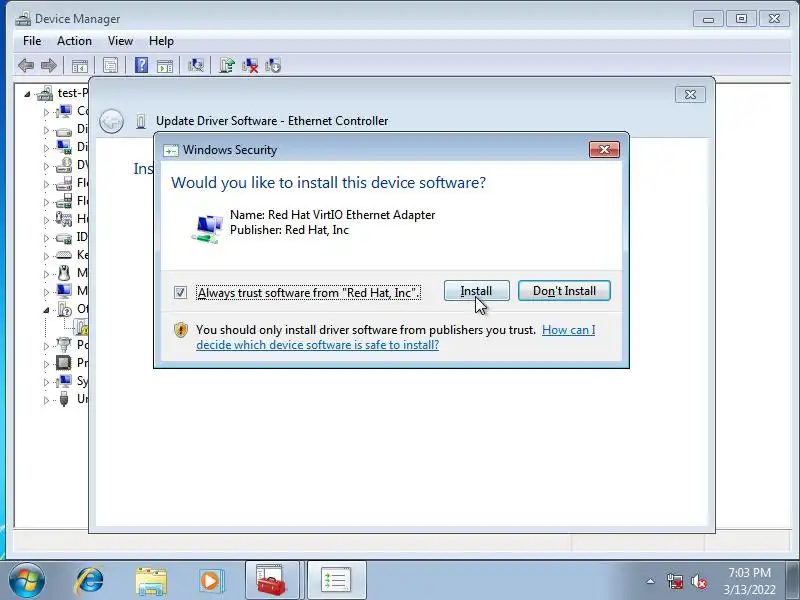The height and width of the screenshot is (600, 800).
Task: Select the Monitors category icon in tree
Action: click(x=64, y=291)
